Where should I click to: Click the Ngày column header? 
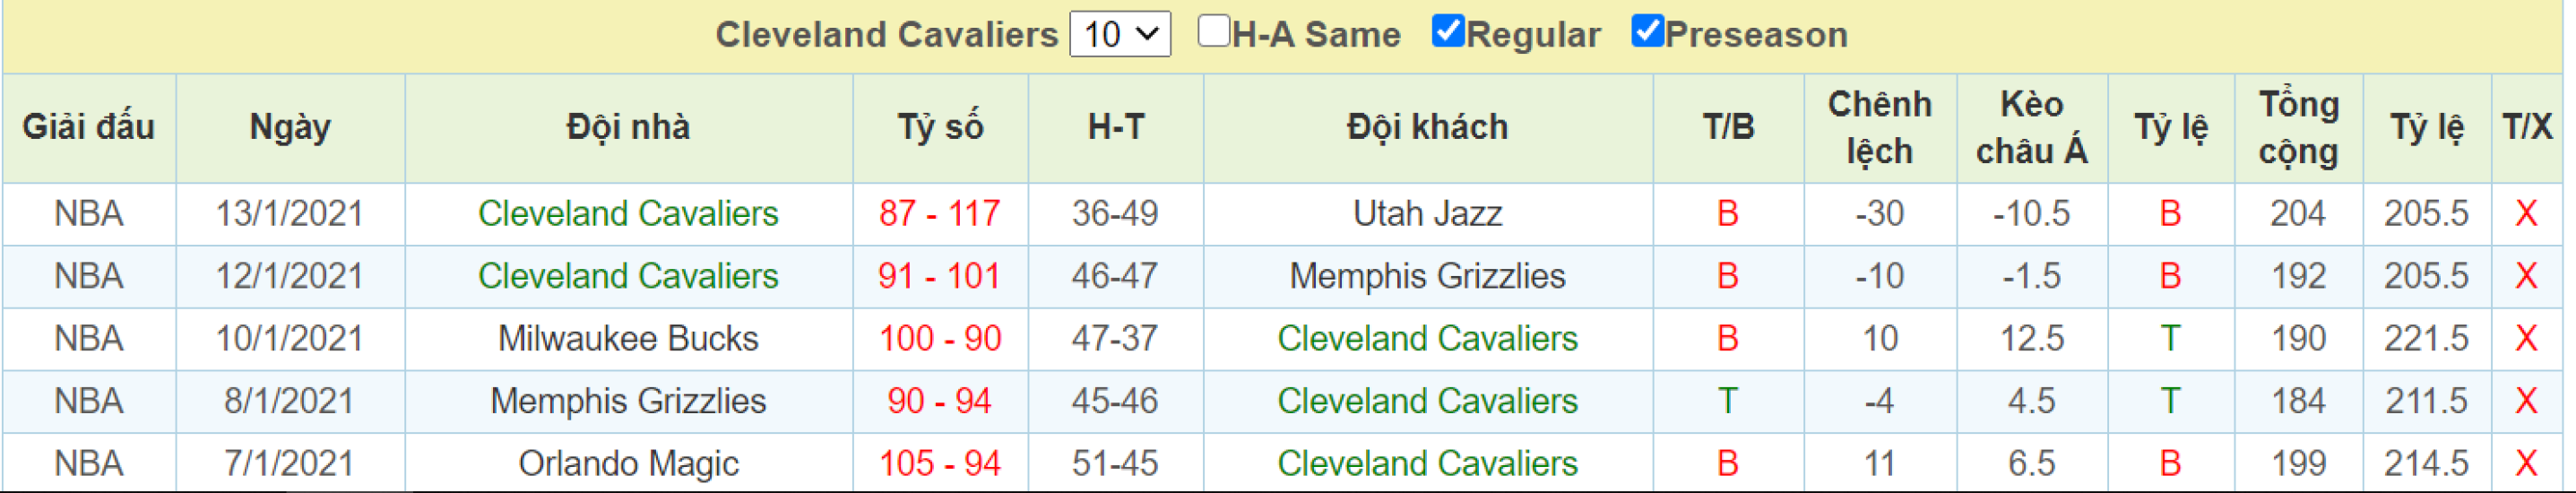[x=290, y=128]
